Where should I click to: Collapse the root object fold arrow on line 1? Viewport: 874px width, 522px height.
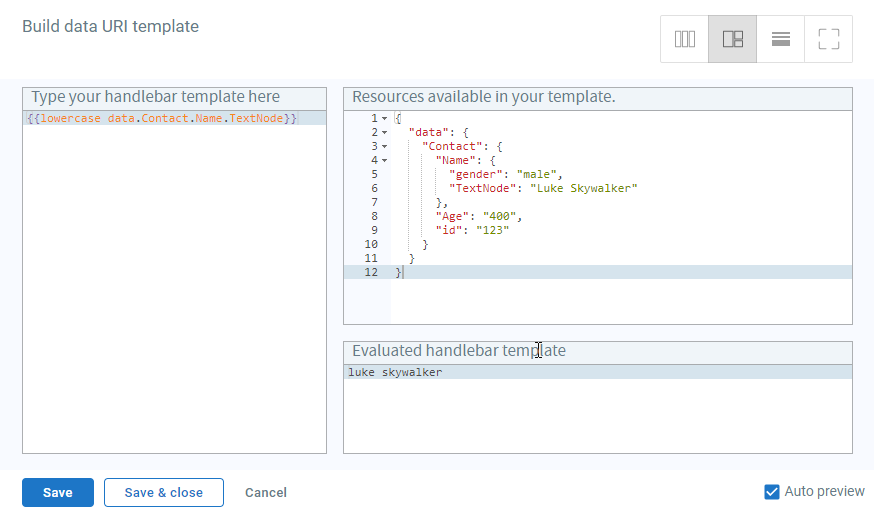click(x=385, y=119)
